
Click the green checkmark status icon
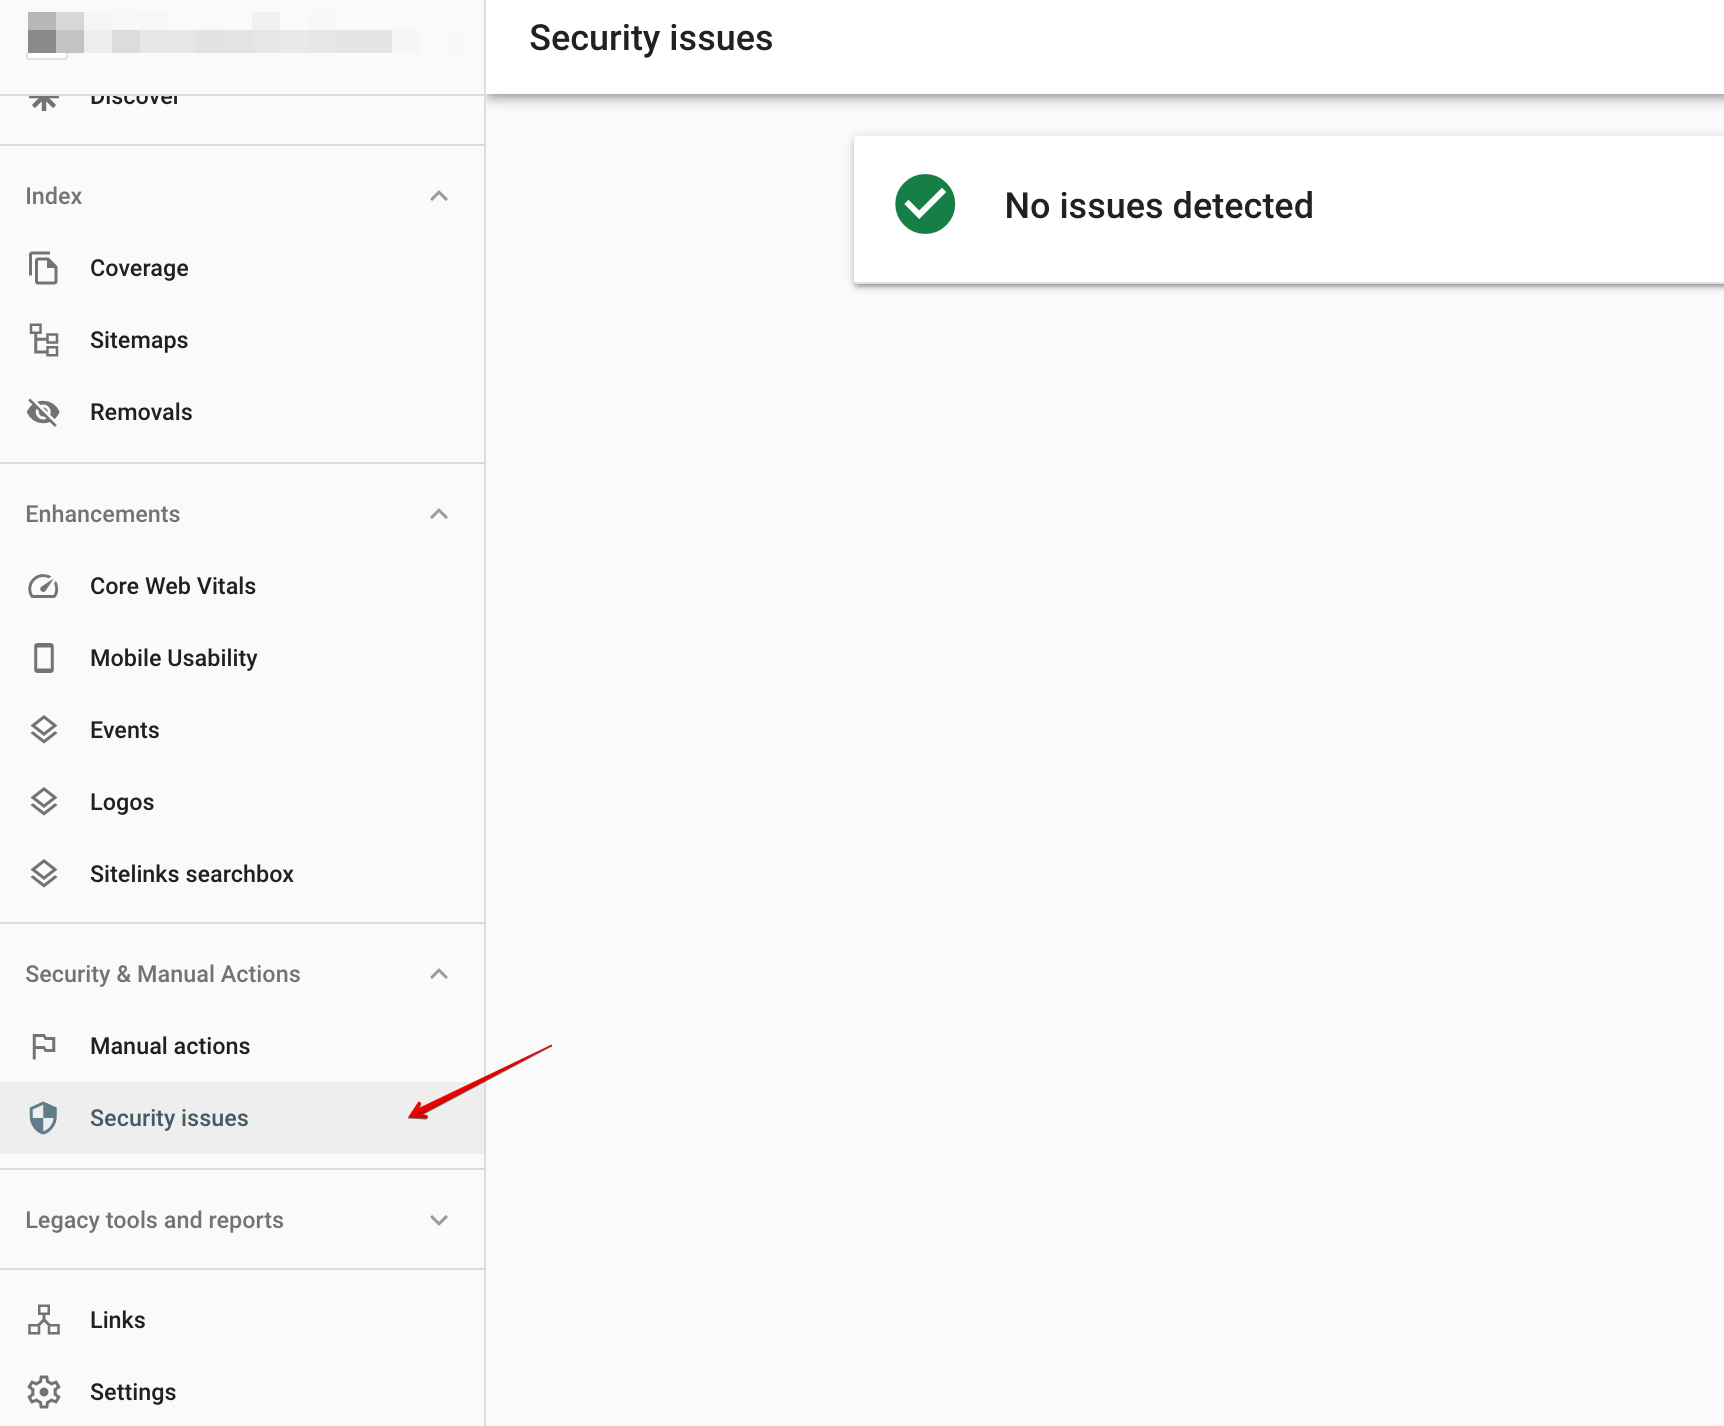point(925,205)
